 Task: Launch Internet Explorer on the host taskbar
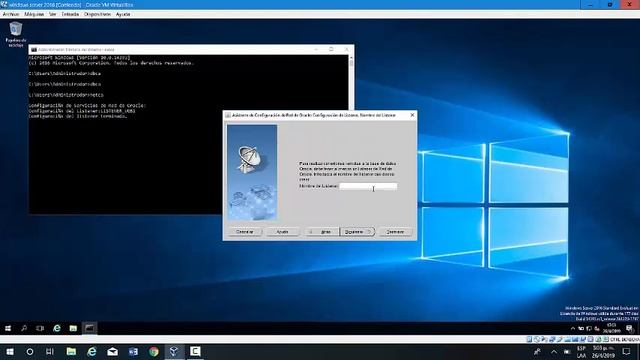(92, 351)
